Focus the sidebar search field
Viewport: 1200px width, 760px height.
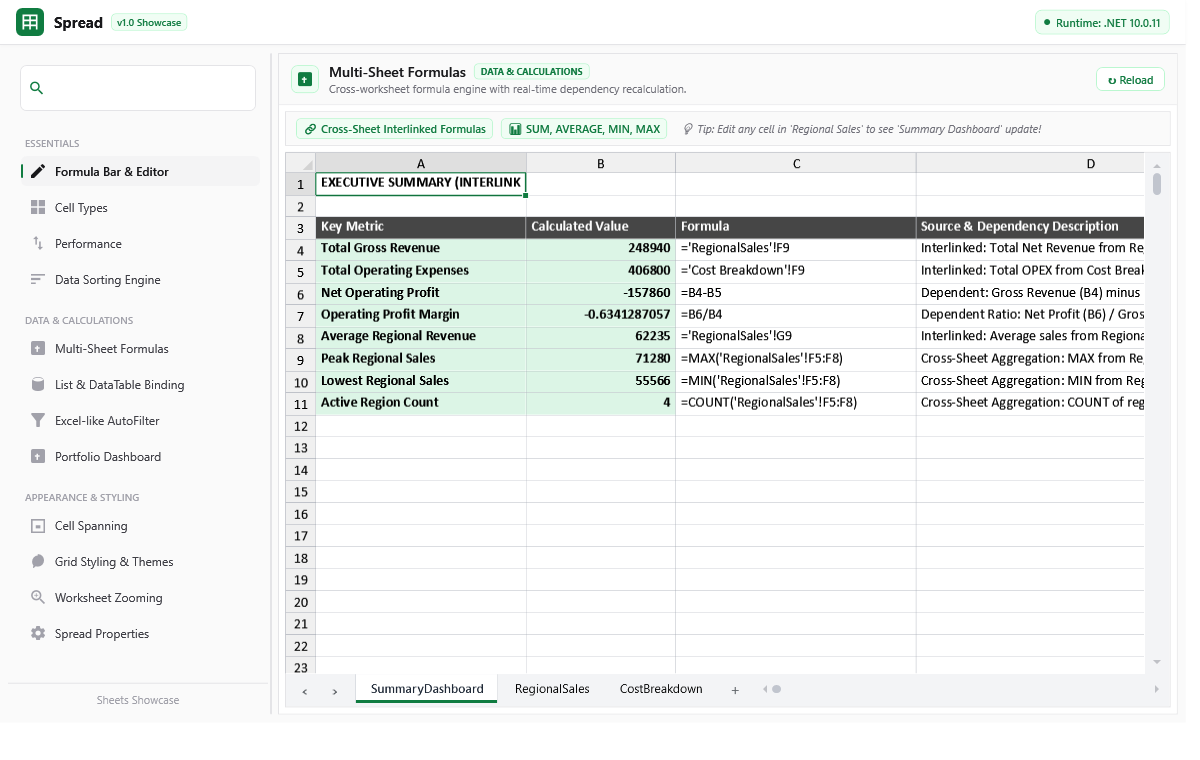(138, 88)
